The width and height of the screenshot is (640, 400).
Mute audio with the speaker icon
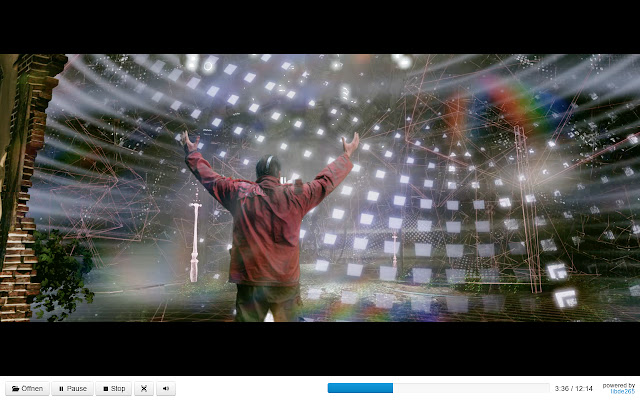tap(166, 389)
